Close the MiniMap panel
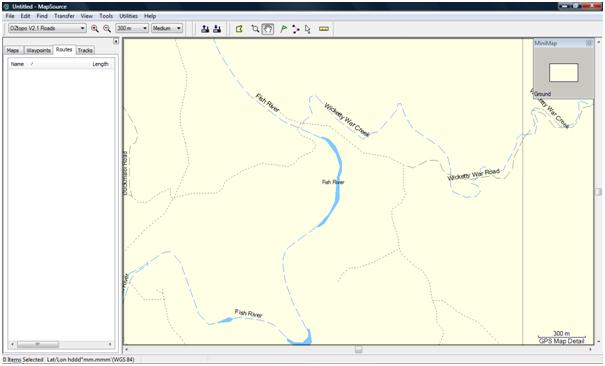 [x=589, y=43]
